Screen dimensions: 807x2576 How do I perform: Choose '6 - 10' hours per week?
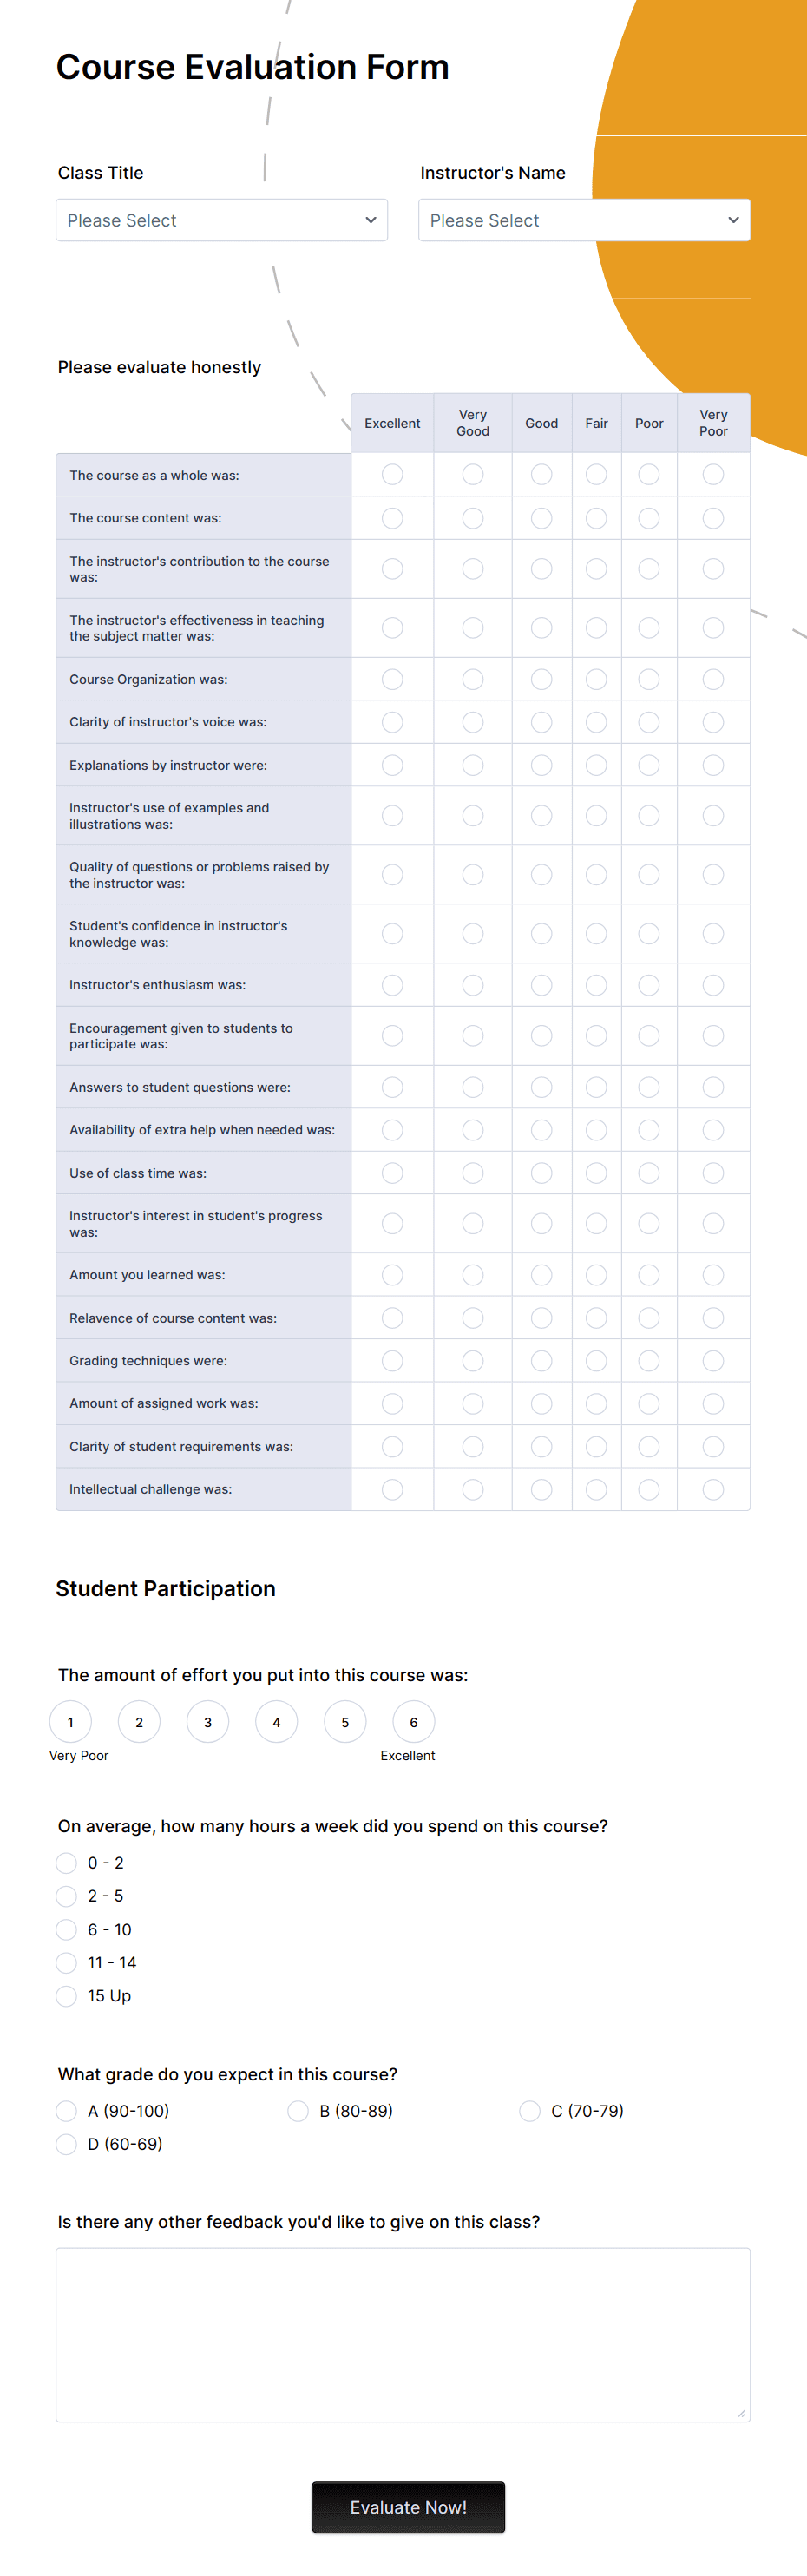tap(66, 1929)
